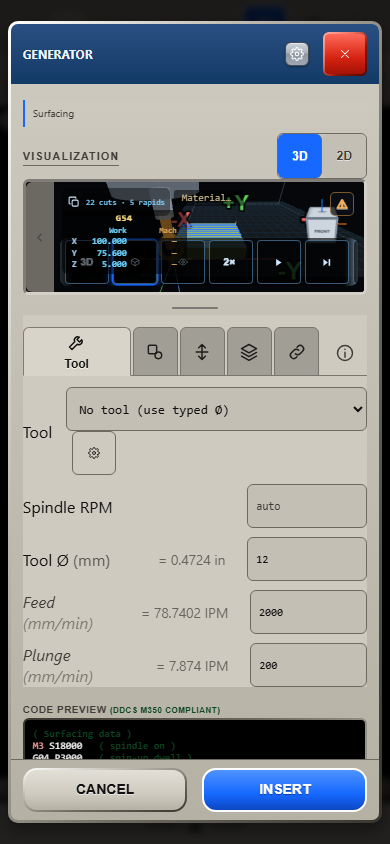
Task: Toggle the eye visibility button in viewport
Action: [x=183, y=262]
